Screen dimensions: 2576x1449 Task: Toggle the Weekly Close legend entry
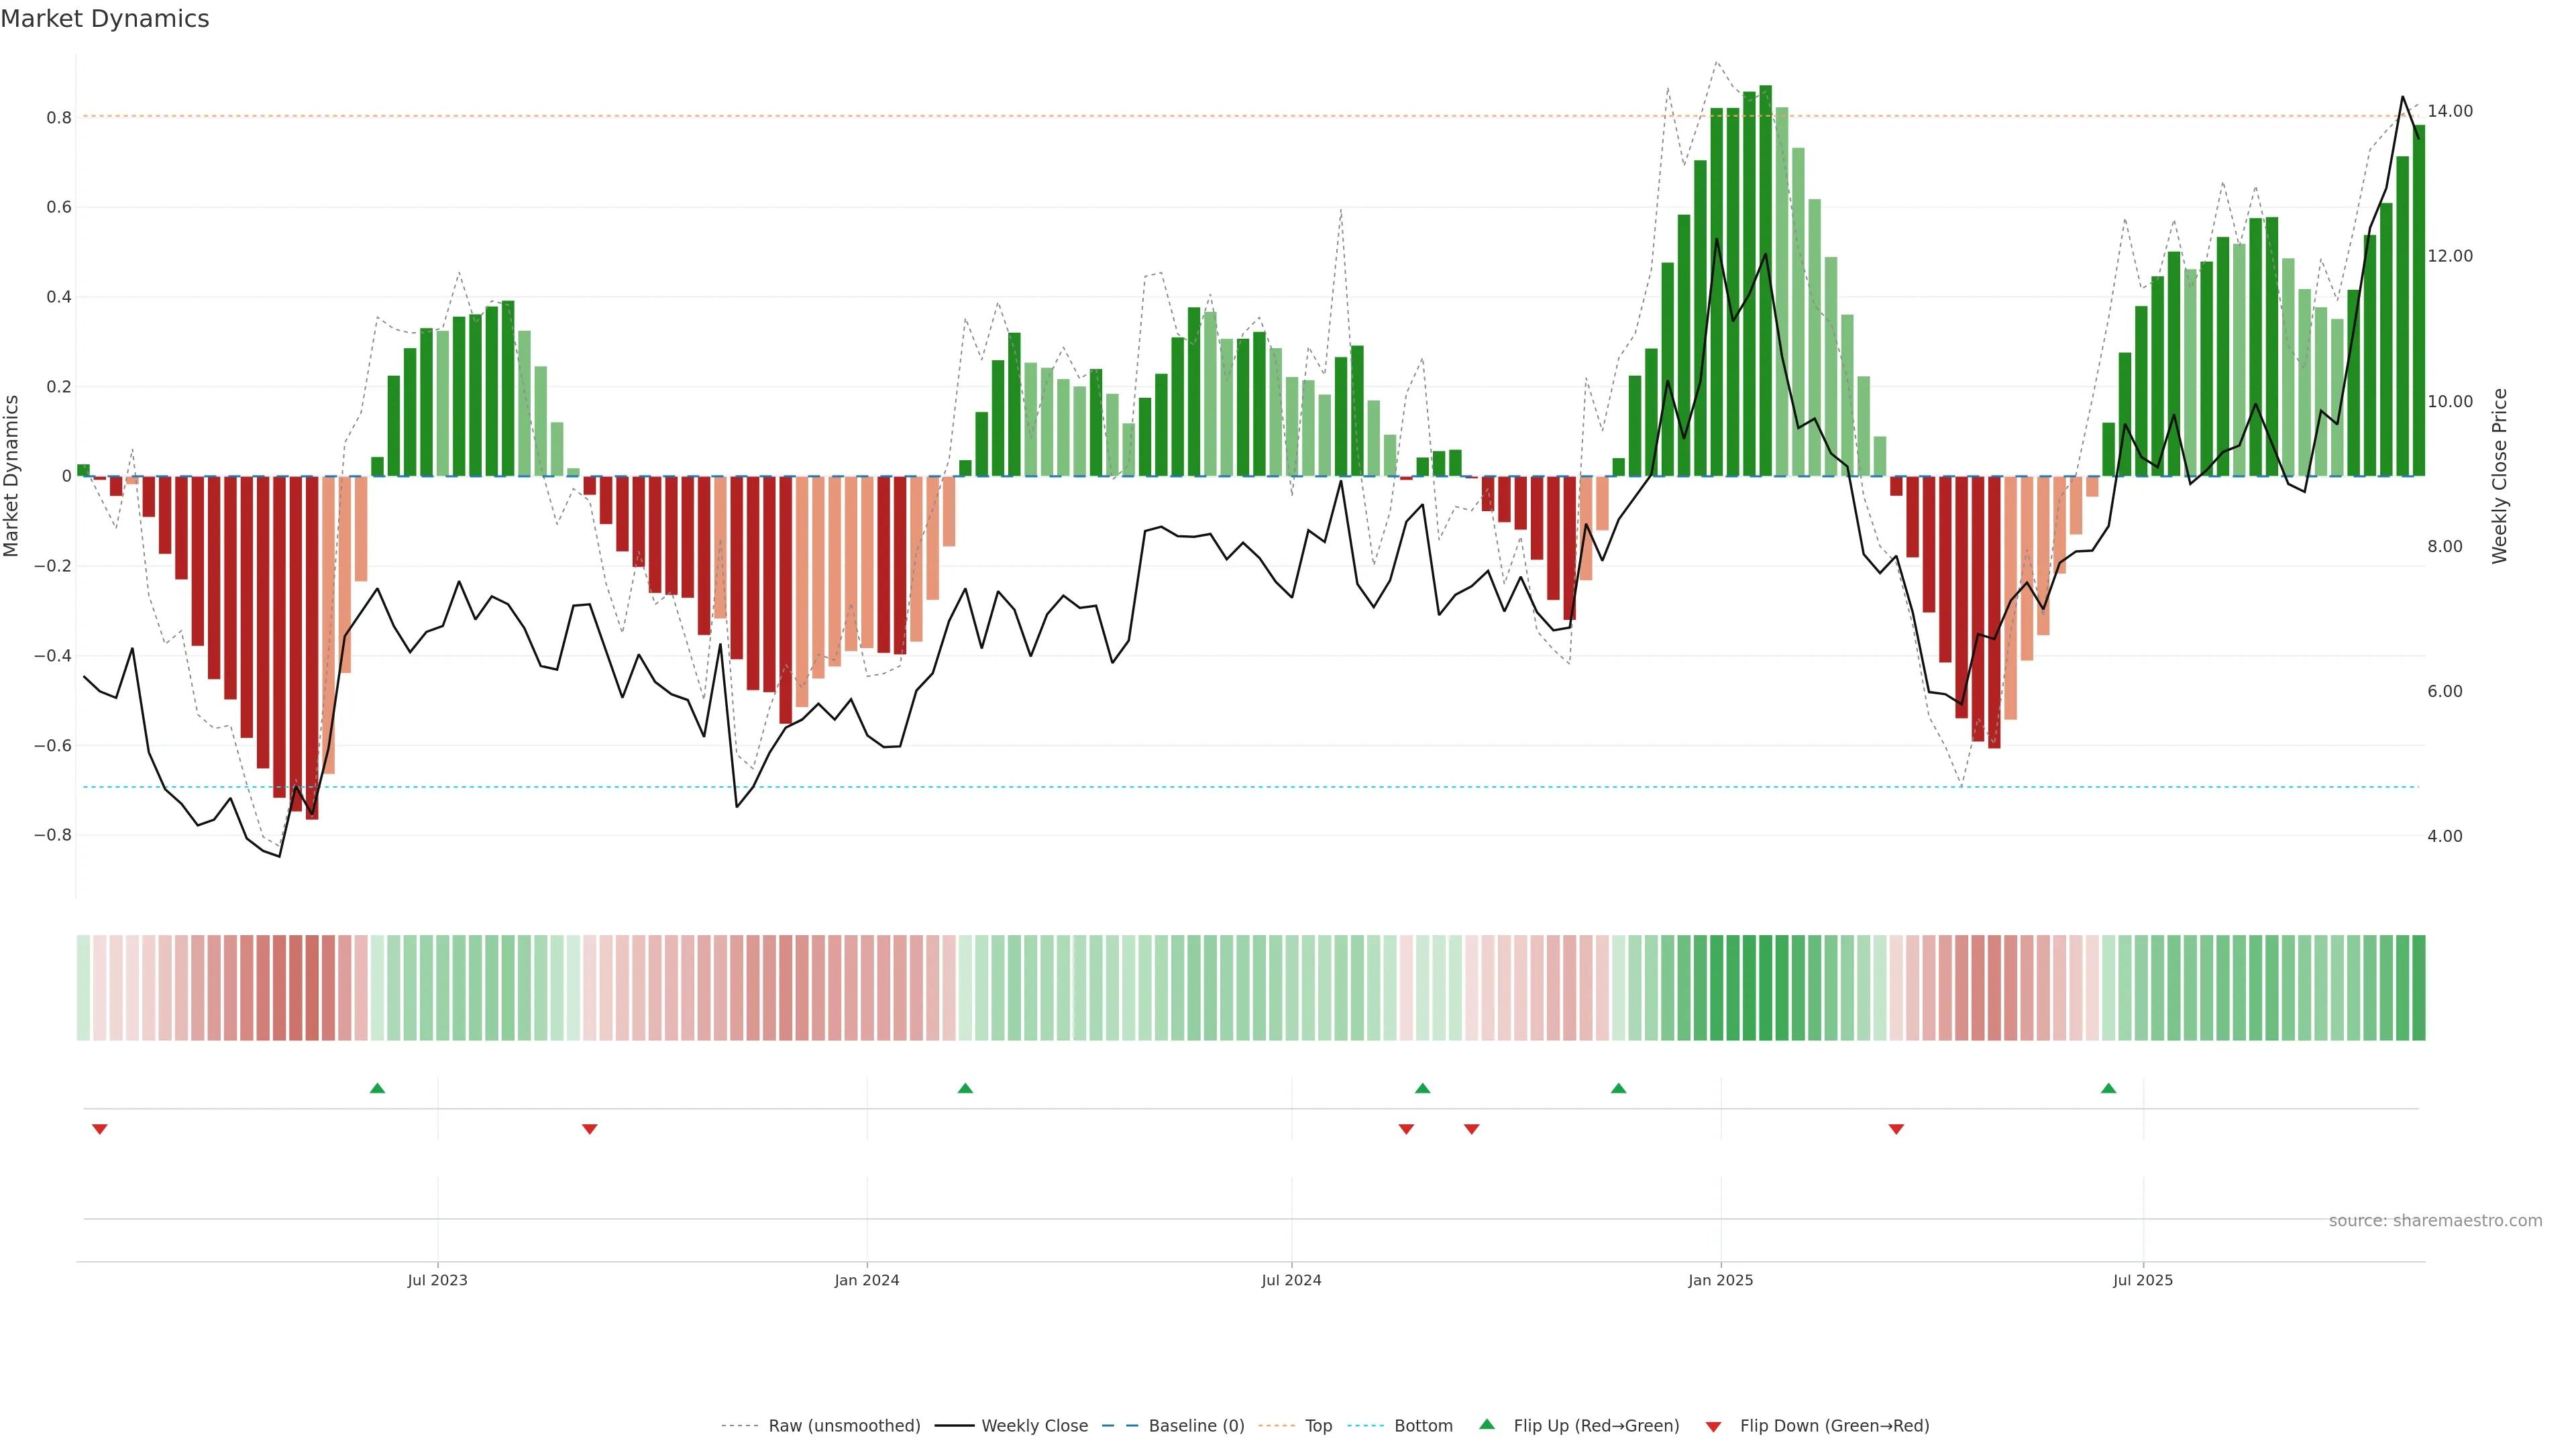click(x=1034, y=1426)
